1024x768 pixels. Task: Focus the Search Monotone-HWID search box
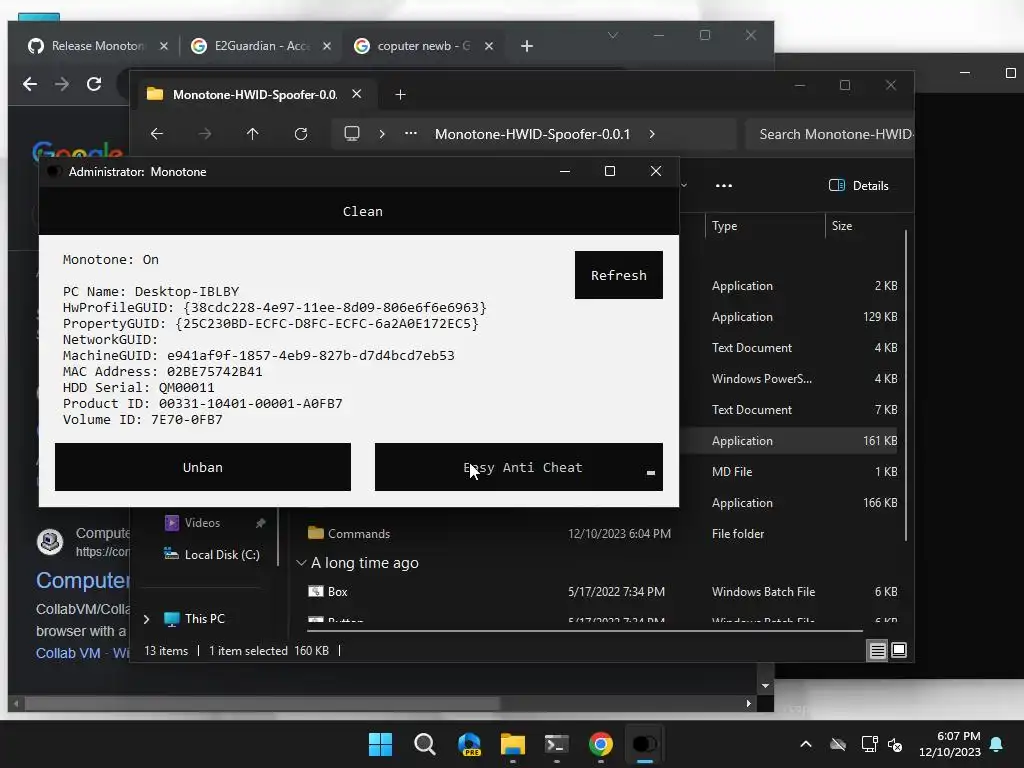click(829, 134)
